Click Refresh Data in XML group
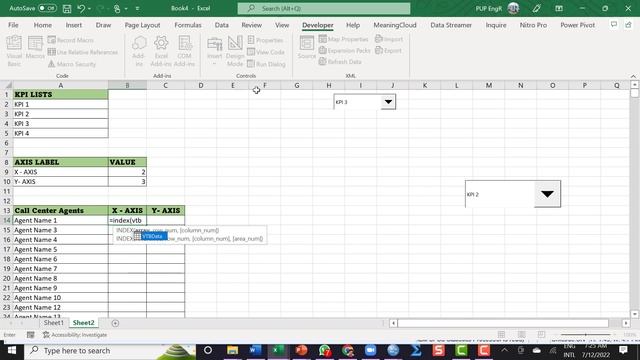Image resolution: width=640 pixels, height=360 pixels. (340, 62)
